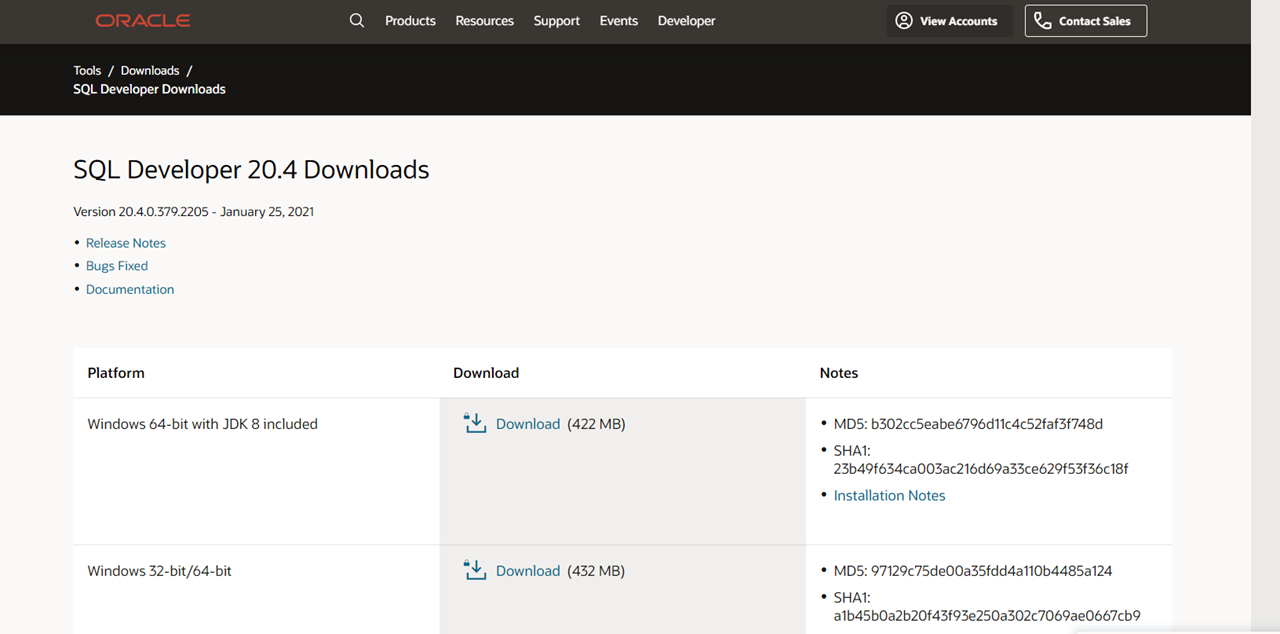Open the search magnifier icon
Image resolution: width=1280 pixels, height=634 pixels.
click(356, 20)
